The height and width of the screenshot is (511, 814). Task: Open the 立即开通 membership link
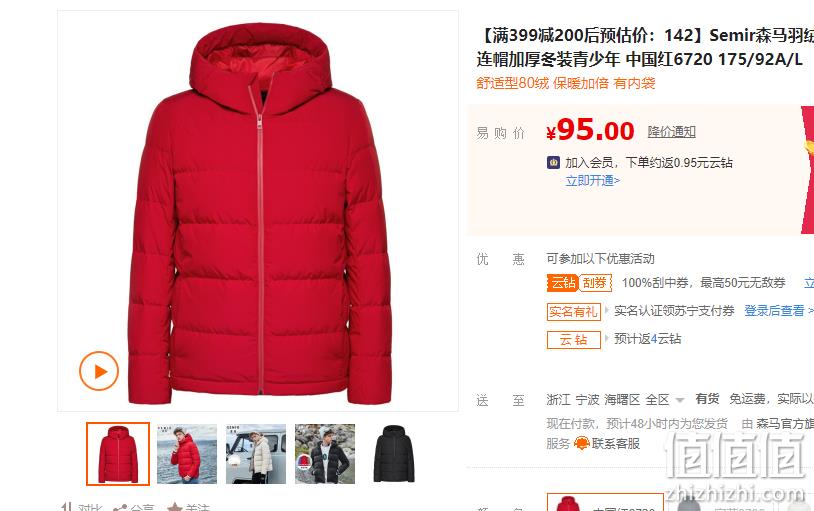[x=592, y=181]
